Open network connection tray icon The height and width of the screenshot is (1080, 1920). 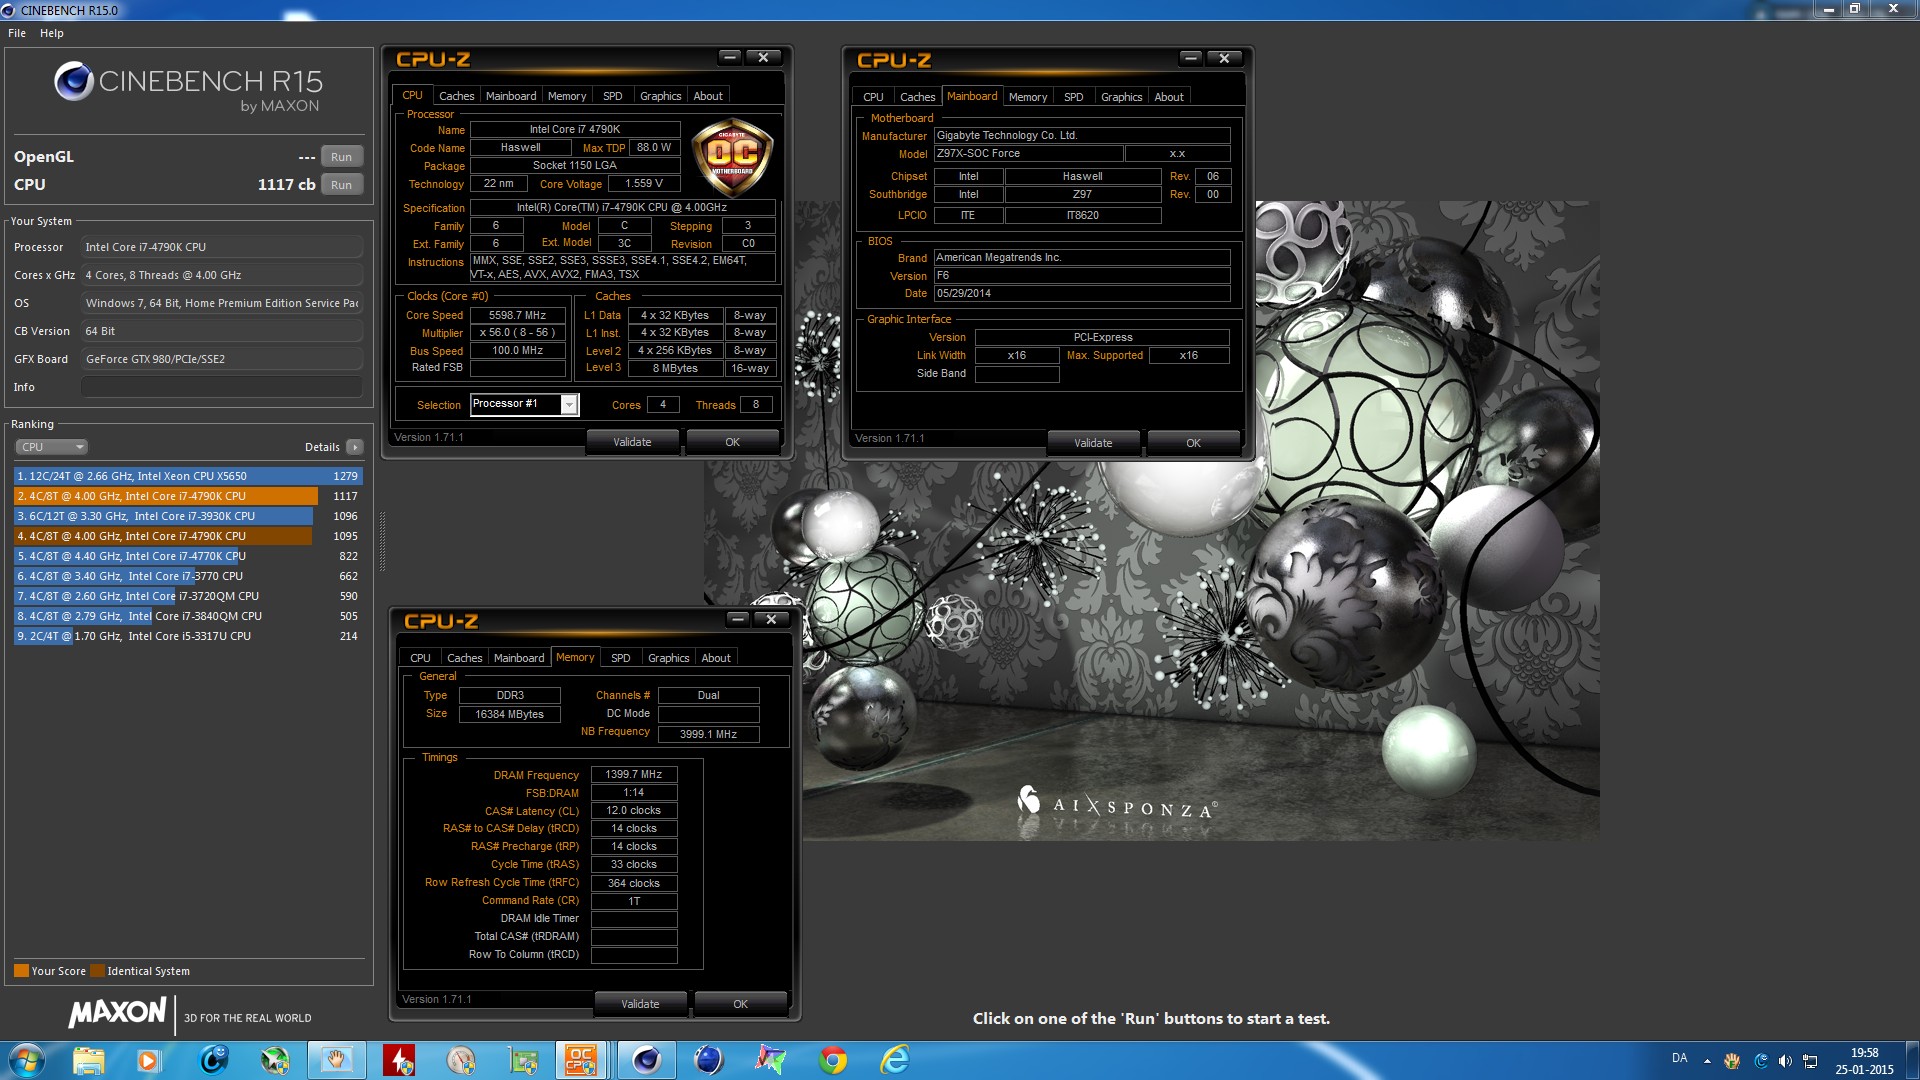(x=1810, y=1061)
